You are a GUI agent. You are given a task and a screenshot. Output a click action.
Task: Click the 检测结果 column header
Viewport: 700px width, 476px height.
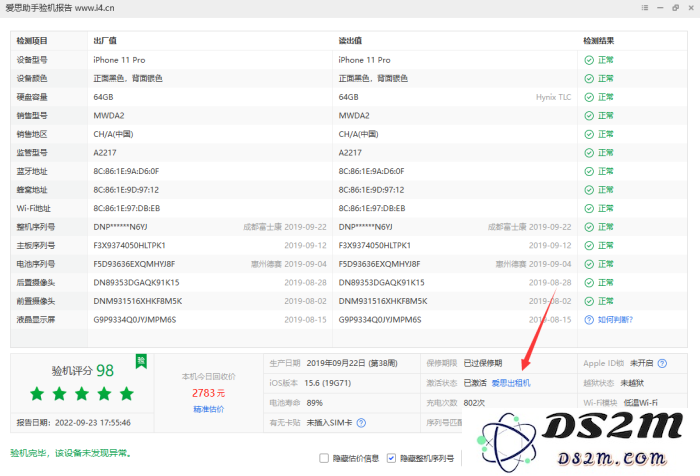599,41
